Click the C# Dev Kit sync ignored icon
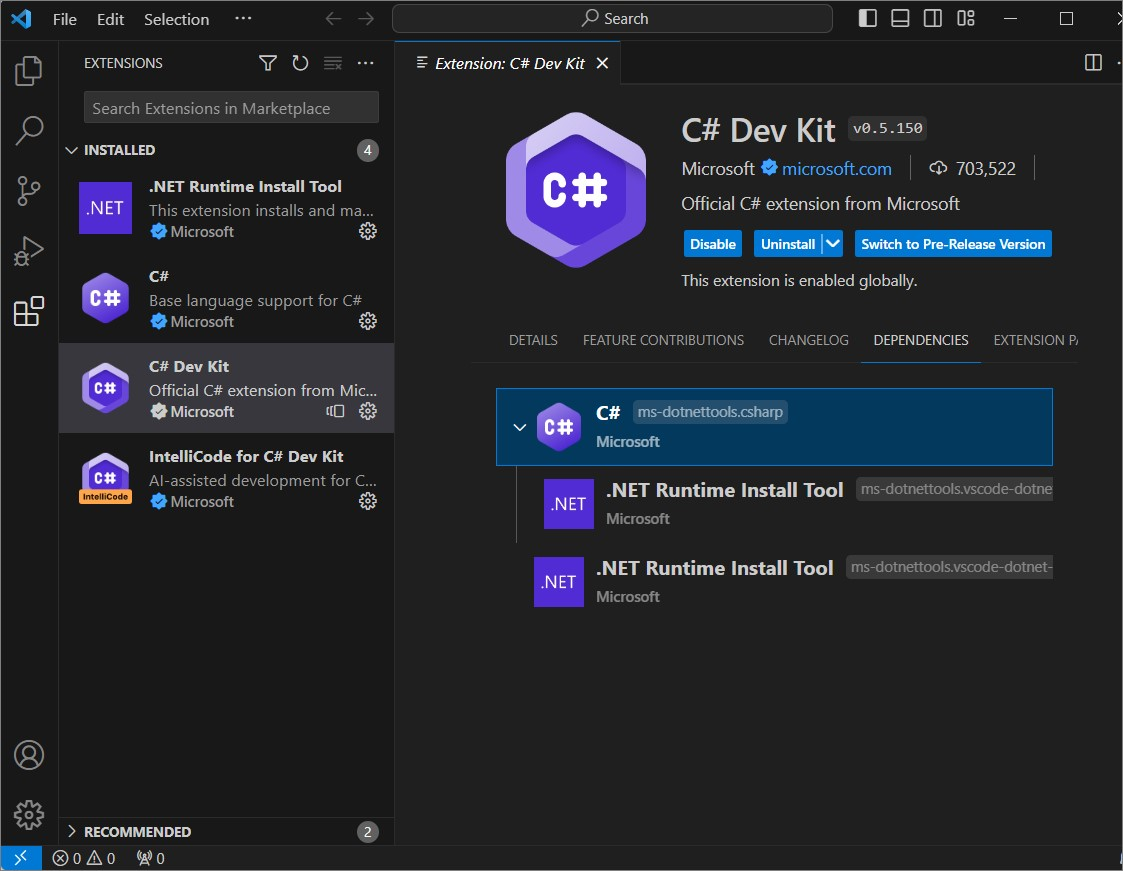This screenshot has width=1123, height=871. coord(335,411)
